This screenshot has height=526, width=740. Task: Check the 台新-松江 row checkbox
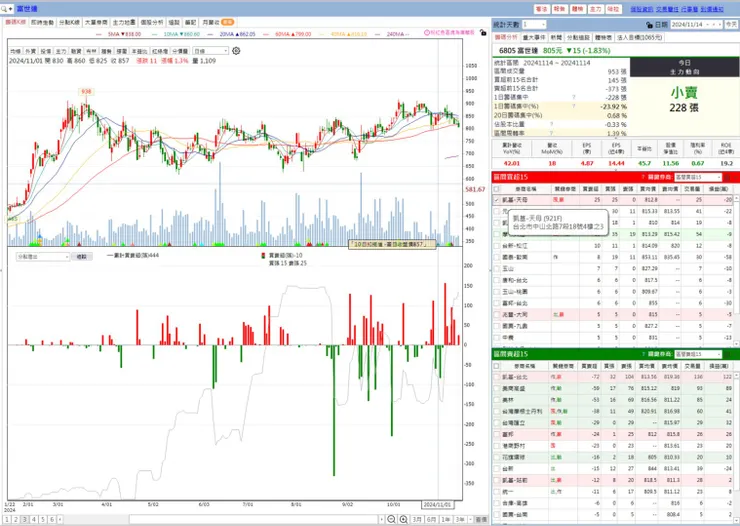pos(496,246)
